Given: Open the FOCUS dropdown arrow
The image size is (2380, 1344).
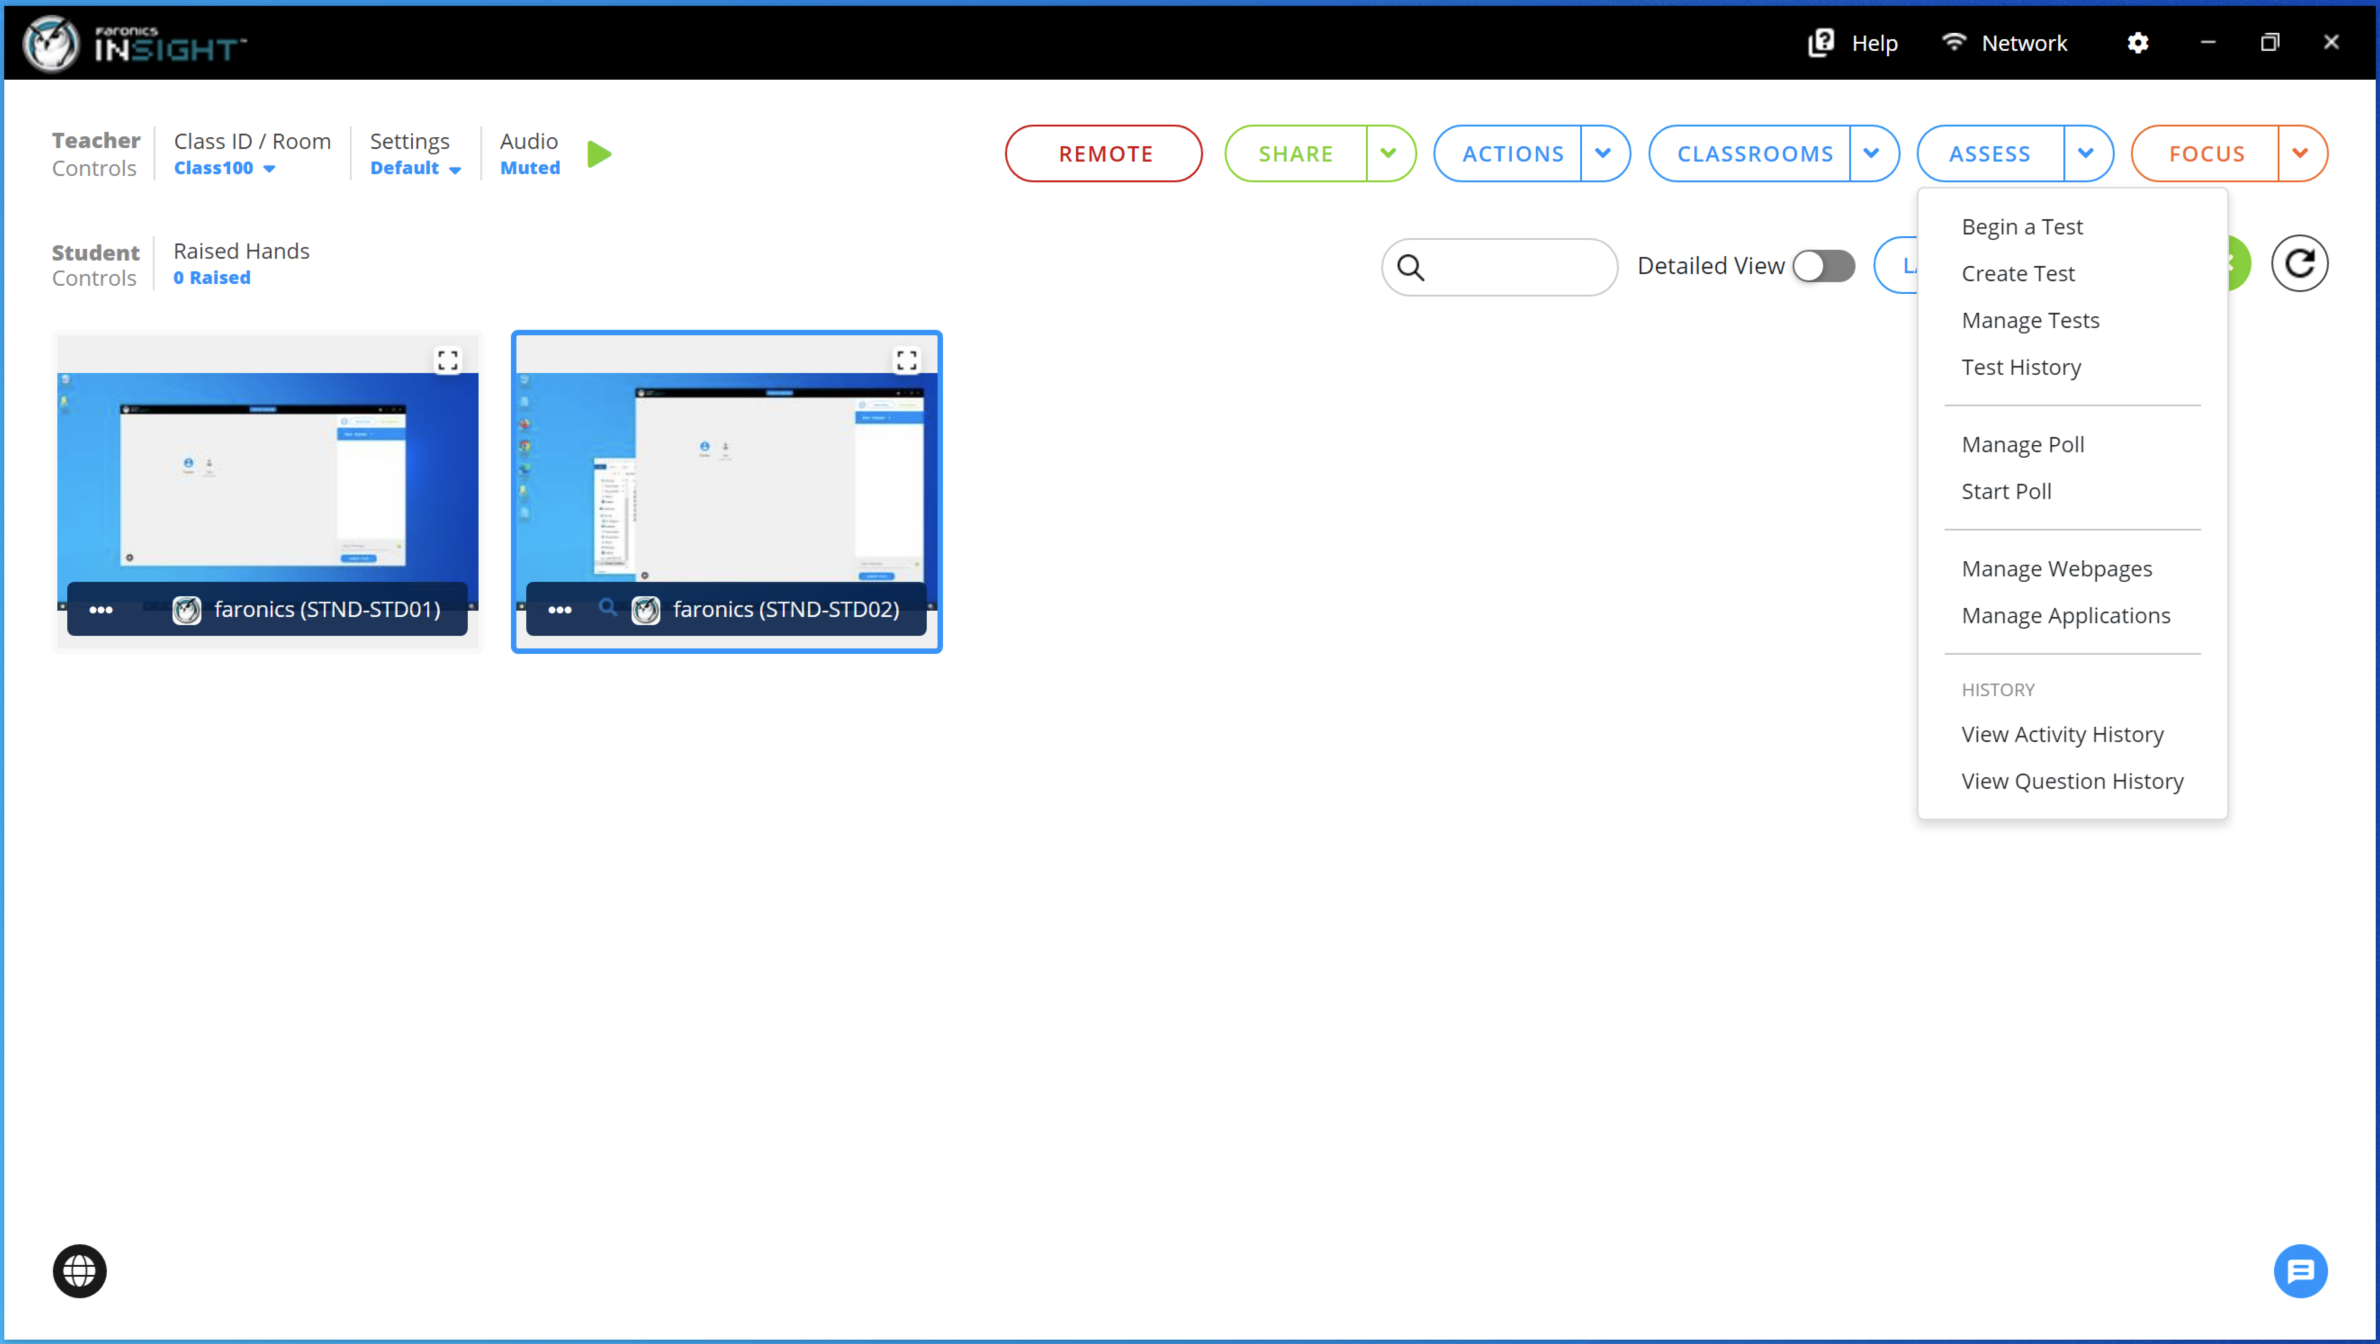Looking at the screenshot, I should [2300, 154].
